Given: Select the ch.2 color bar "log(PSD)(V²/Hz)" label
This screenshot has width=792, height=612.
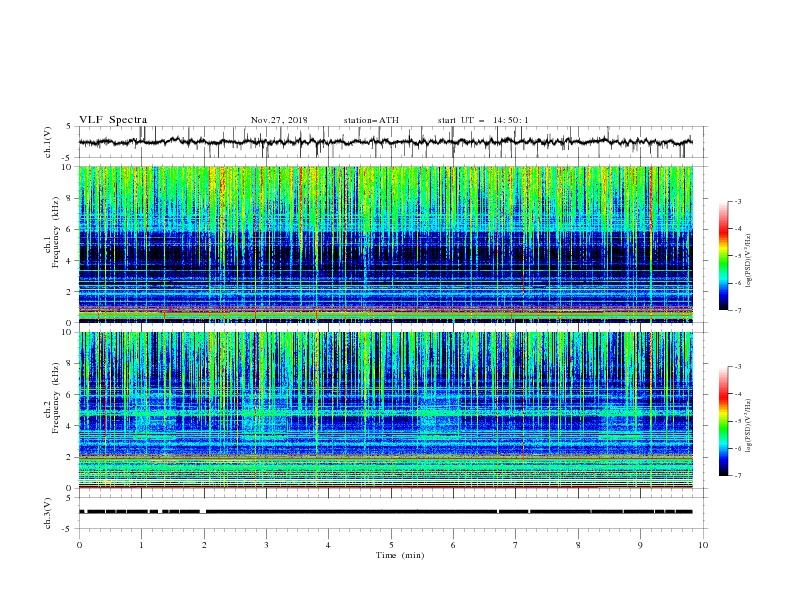Looking at the screenshot, I should click(x=748, y=426).
